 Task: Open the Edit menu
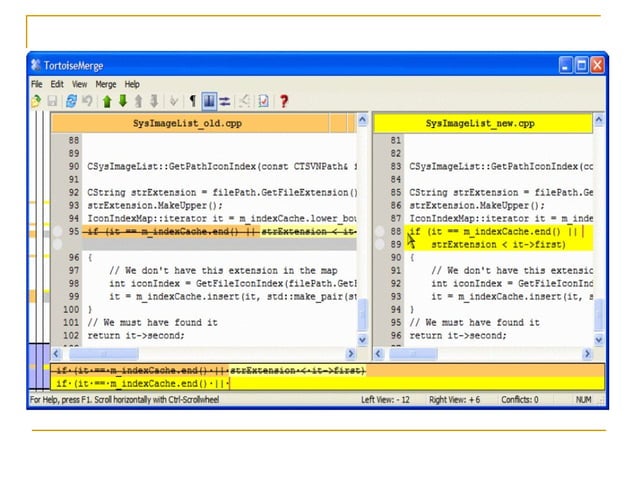click(58, 85)
